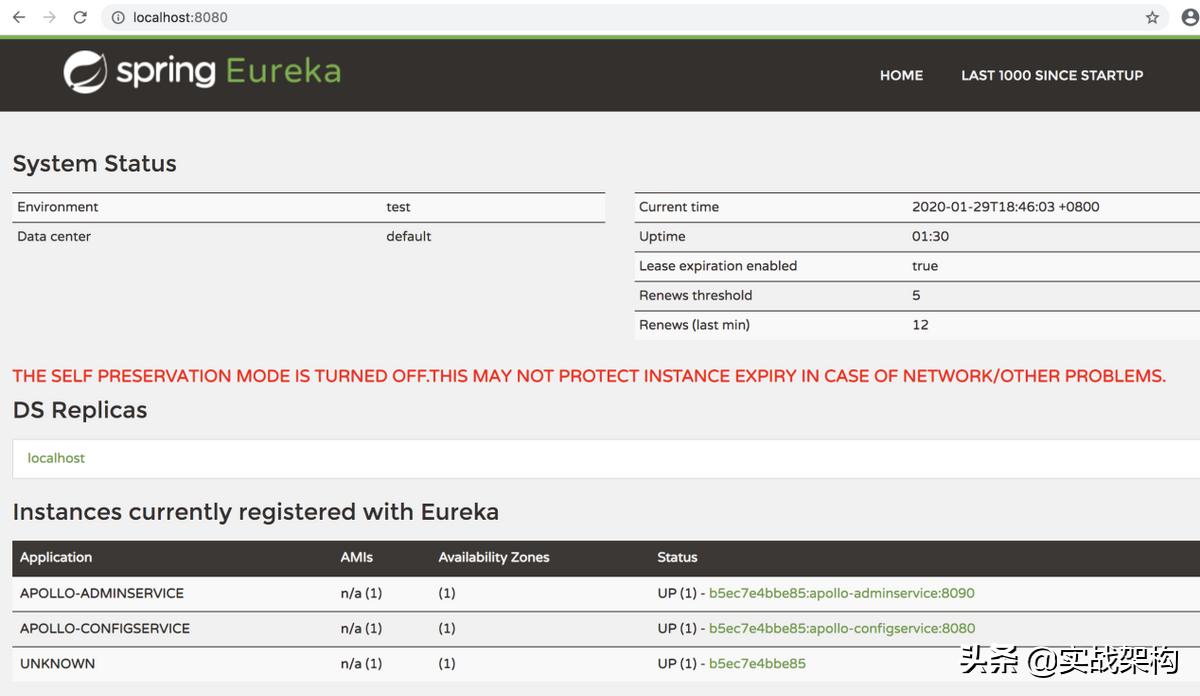
Task: View site info icon in address bar
Action: [118, 17]
